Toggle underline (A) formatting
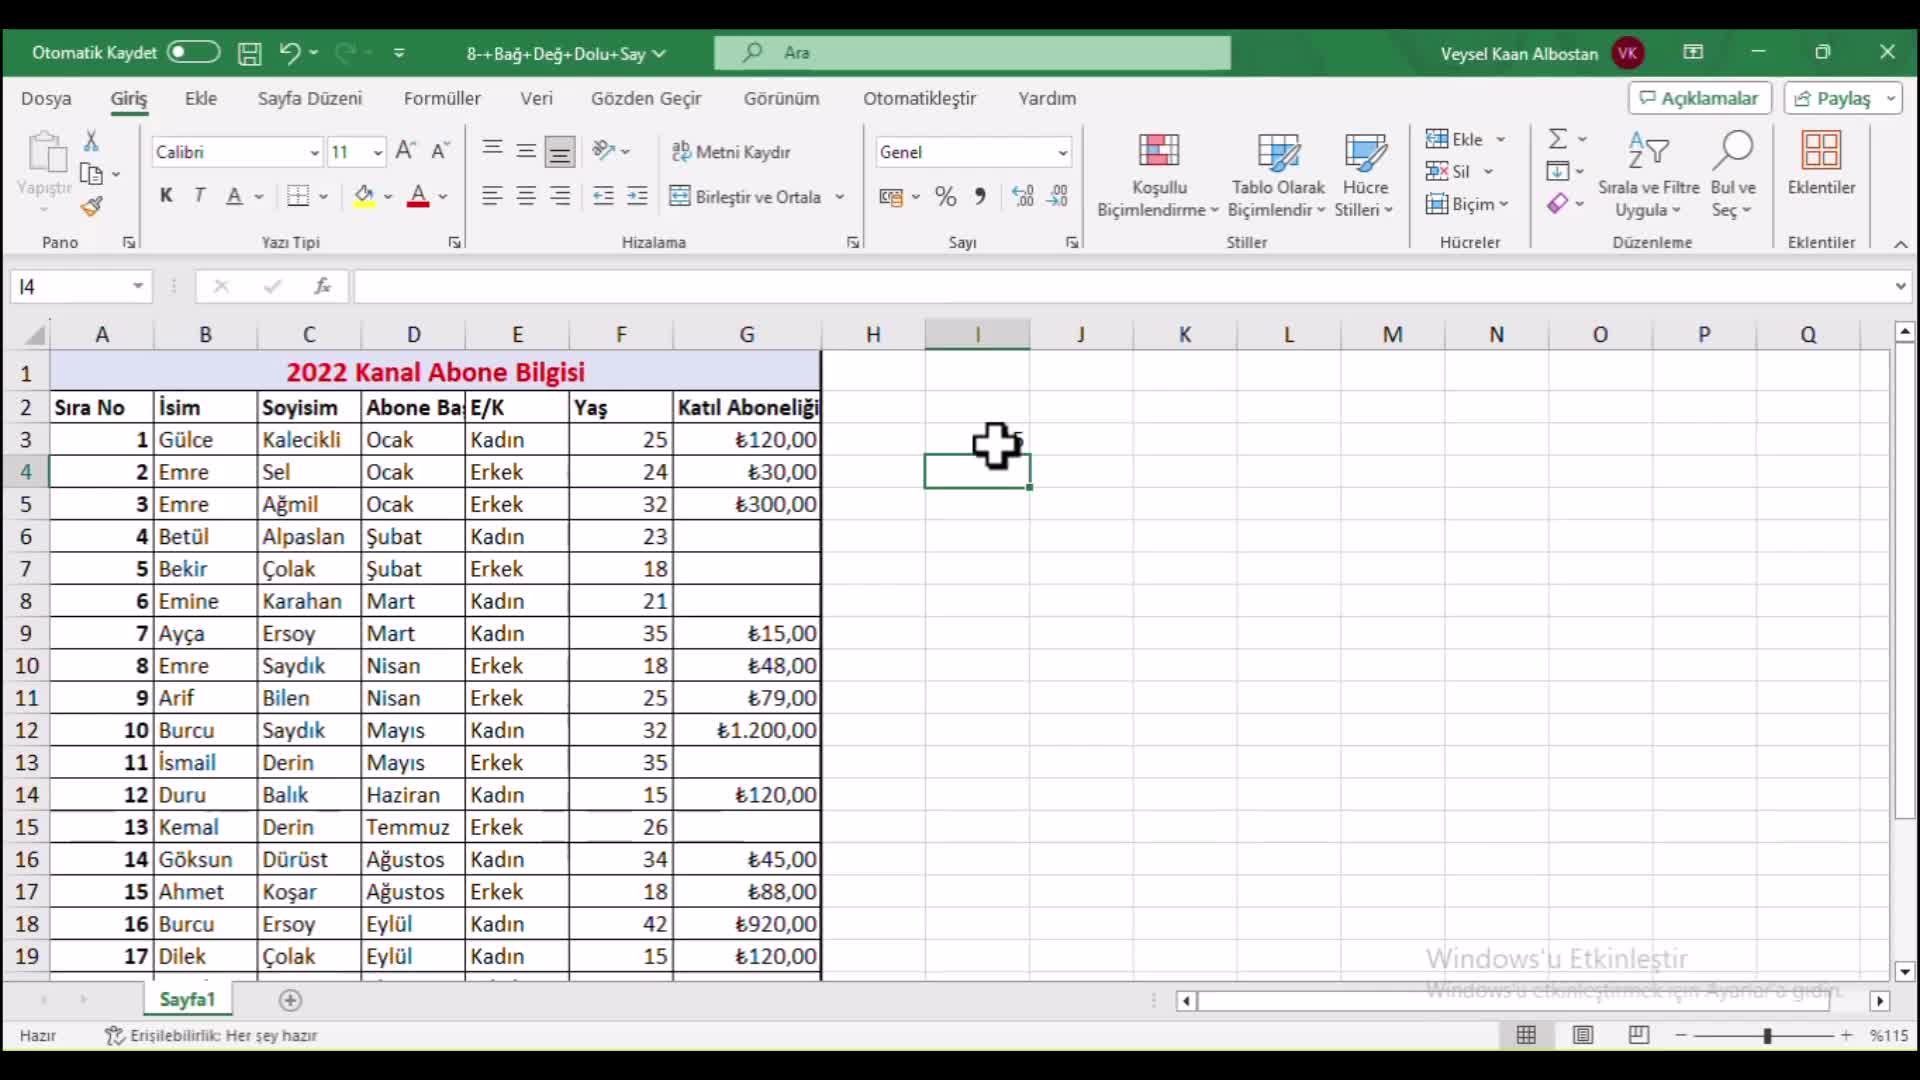 click(x=234, y=196)
